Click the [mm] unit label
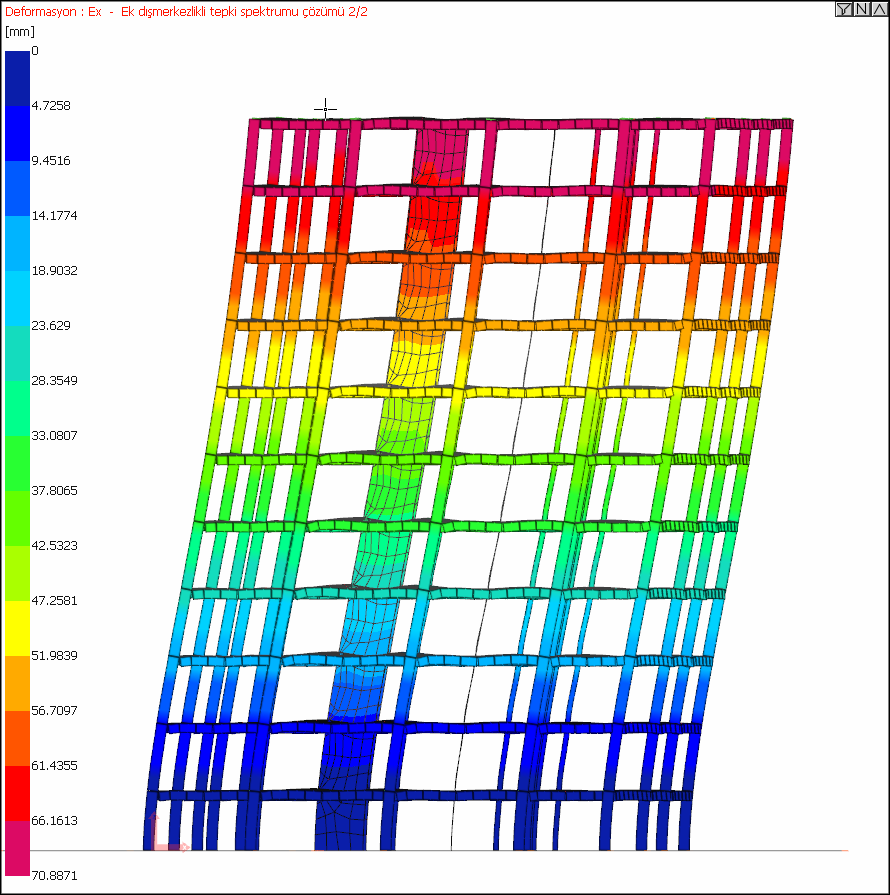Screen dimensions: 890x895 click(x=19, y=31)
